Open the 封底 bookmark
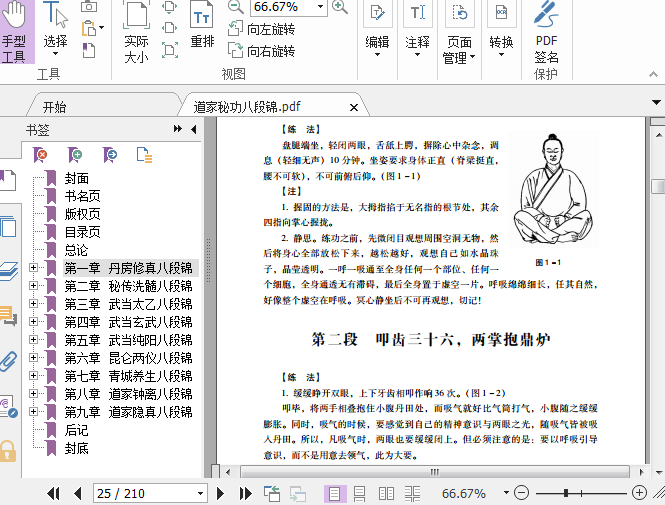 pos(76,448)
